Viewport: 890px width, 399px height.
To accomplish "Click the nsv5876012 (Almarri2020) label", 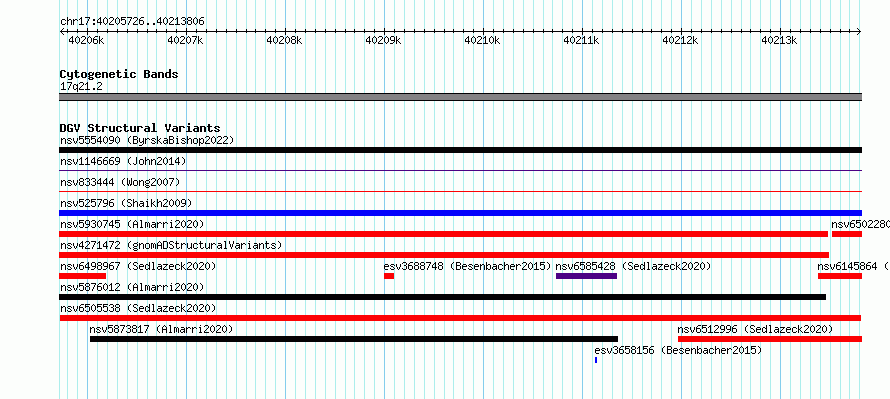I will (132, 287).
